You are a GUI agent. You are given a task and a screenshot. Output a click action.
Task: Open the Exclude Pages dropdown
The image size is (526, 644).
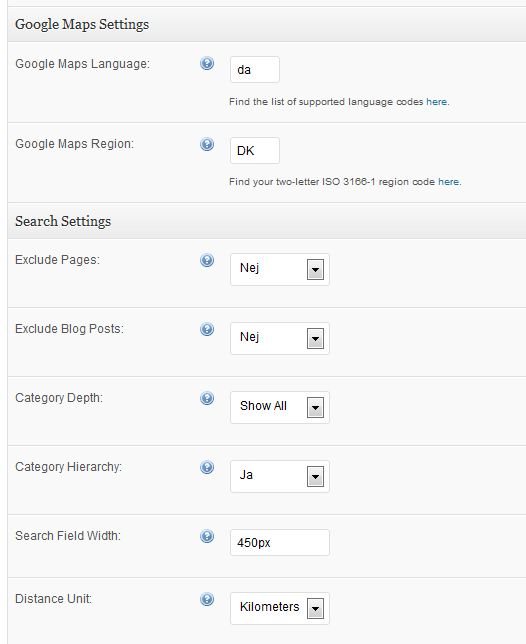coord(280,269)
